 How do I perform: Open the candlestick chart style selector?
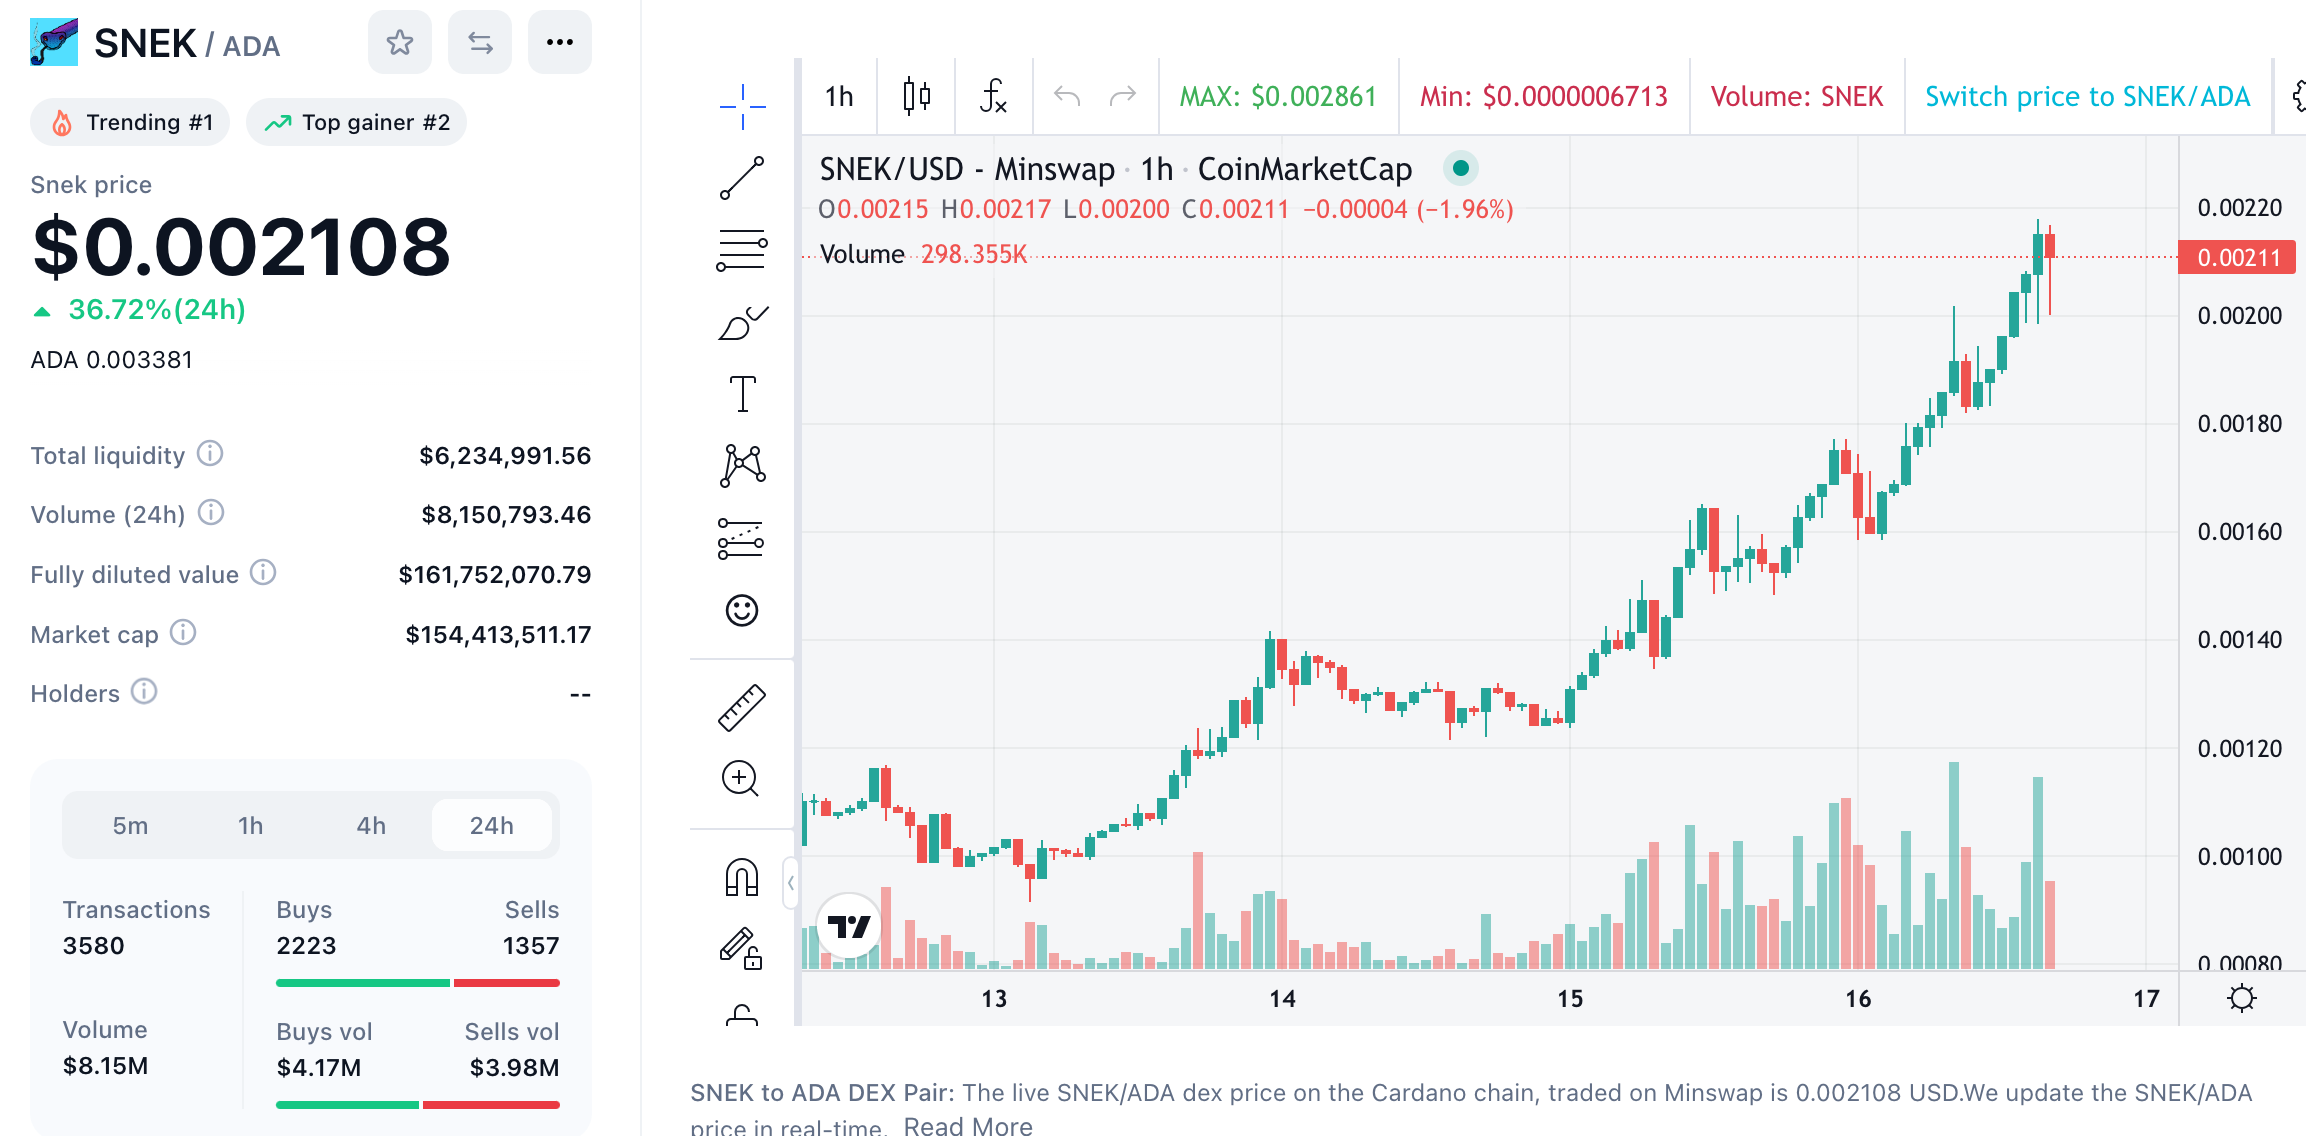point(916,96)
